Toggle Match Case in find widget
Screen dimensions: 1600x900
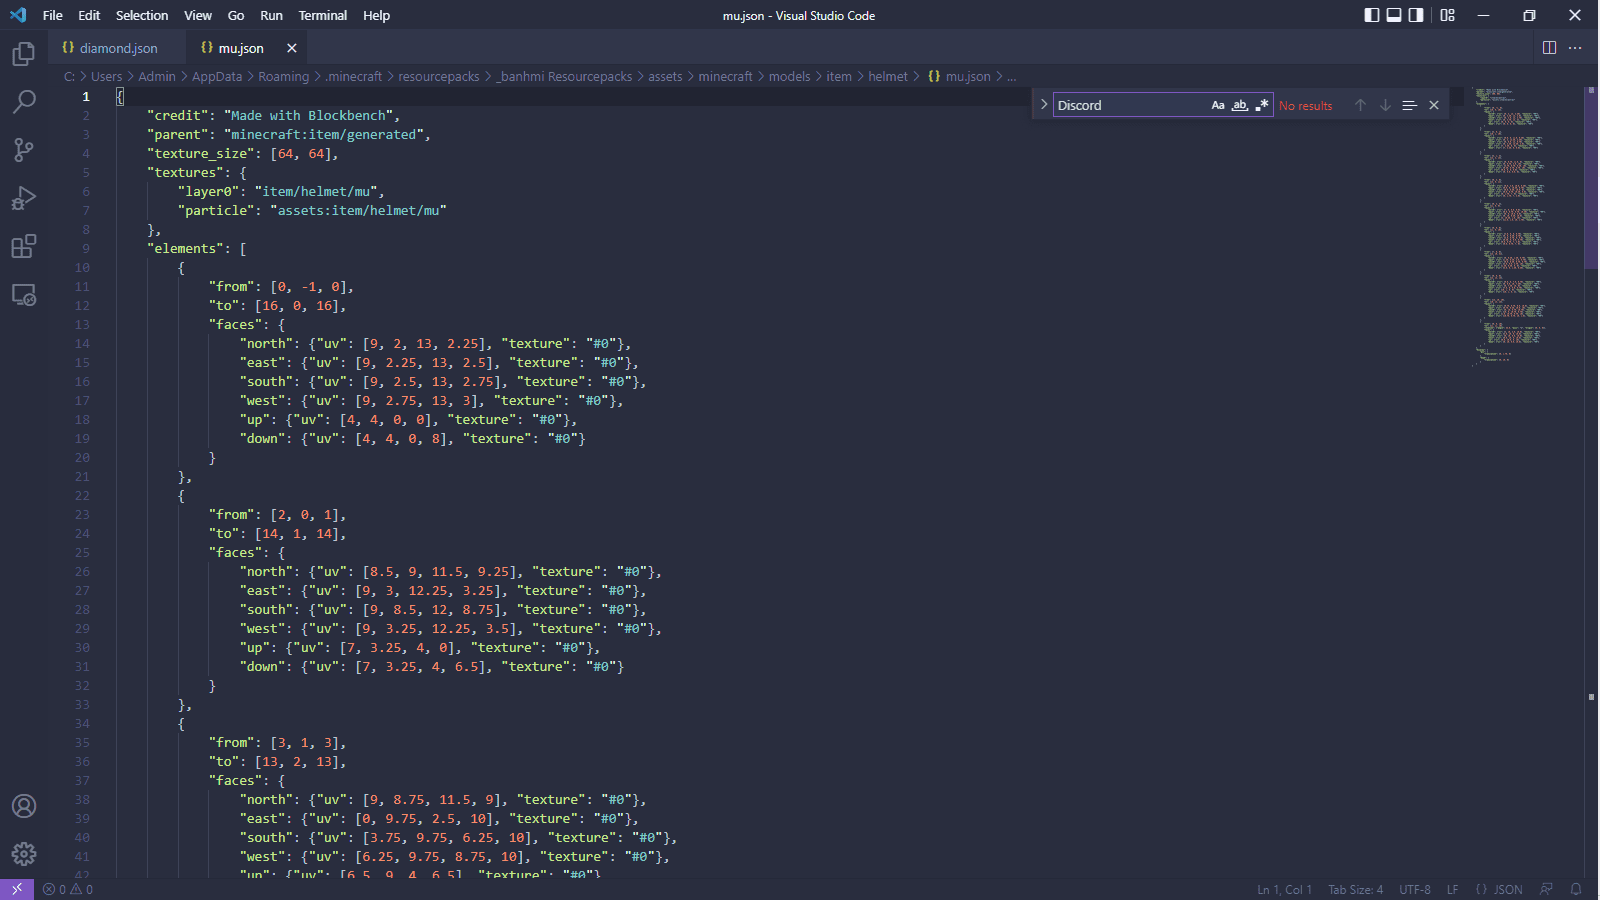point(1217,105)
